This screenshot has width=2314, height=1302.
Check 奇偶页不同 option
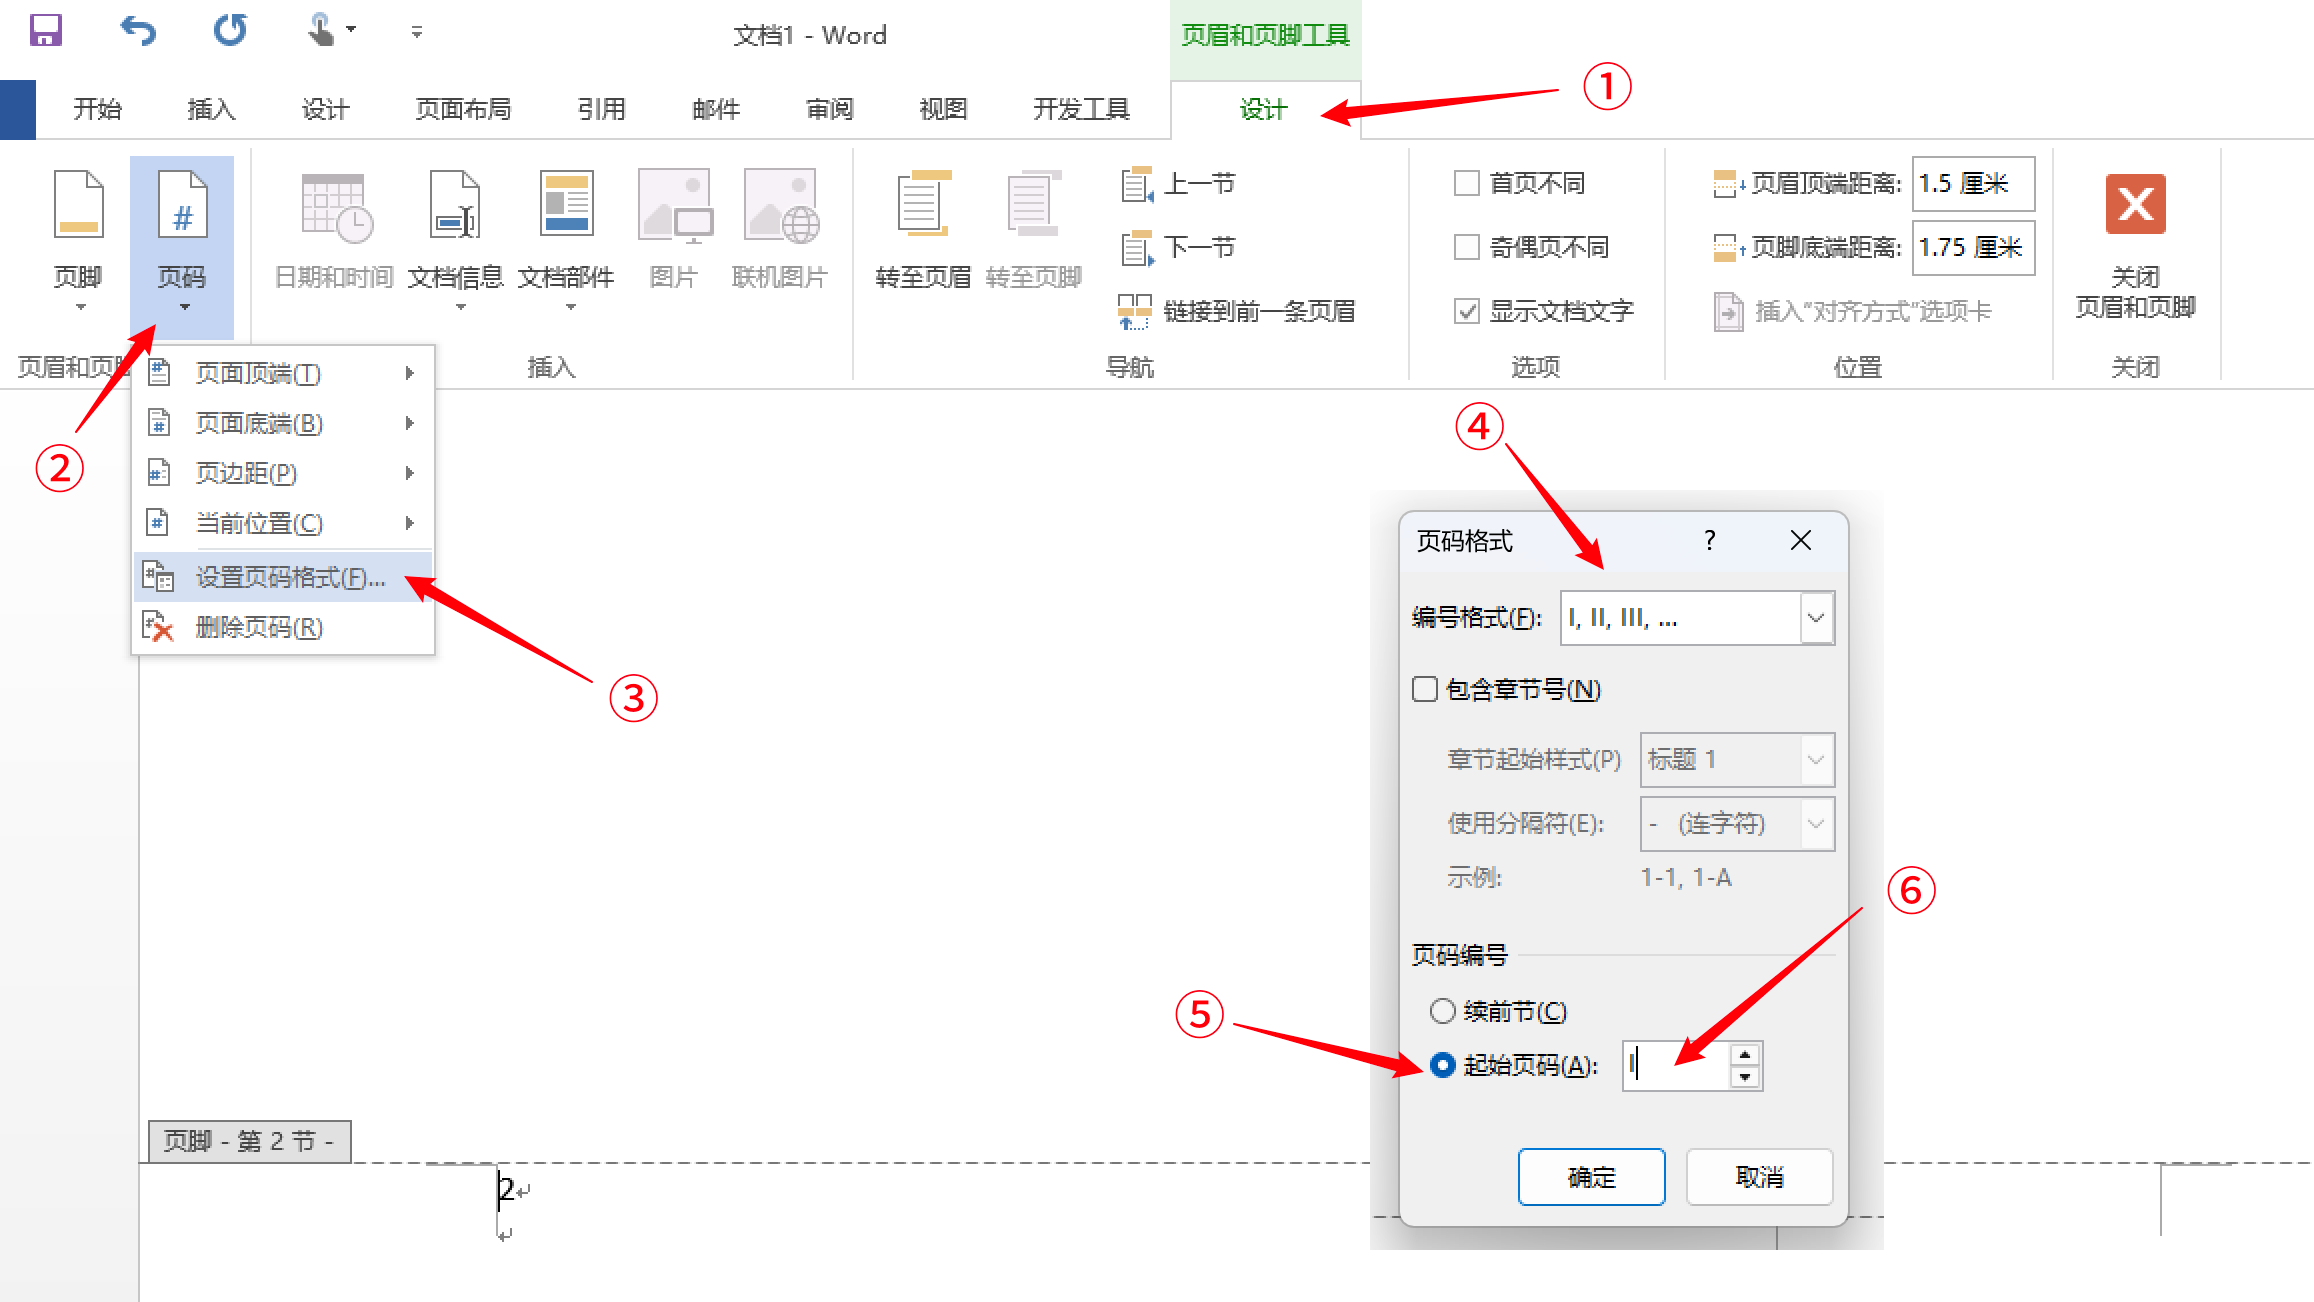1466,246
